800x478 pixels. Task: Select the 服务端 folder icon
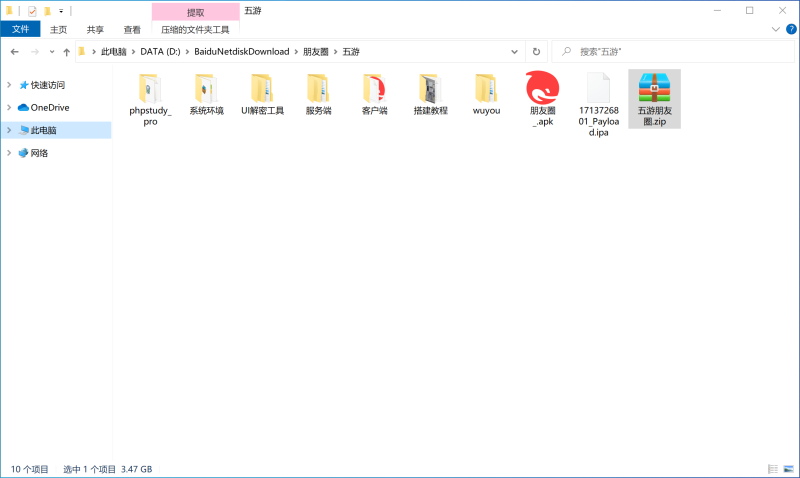pos(318,90)
